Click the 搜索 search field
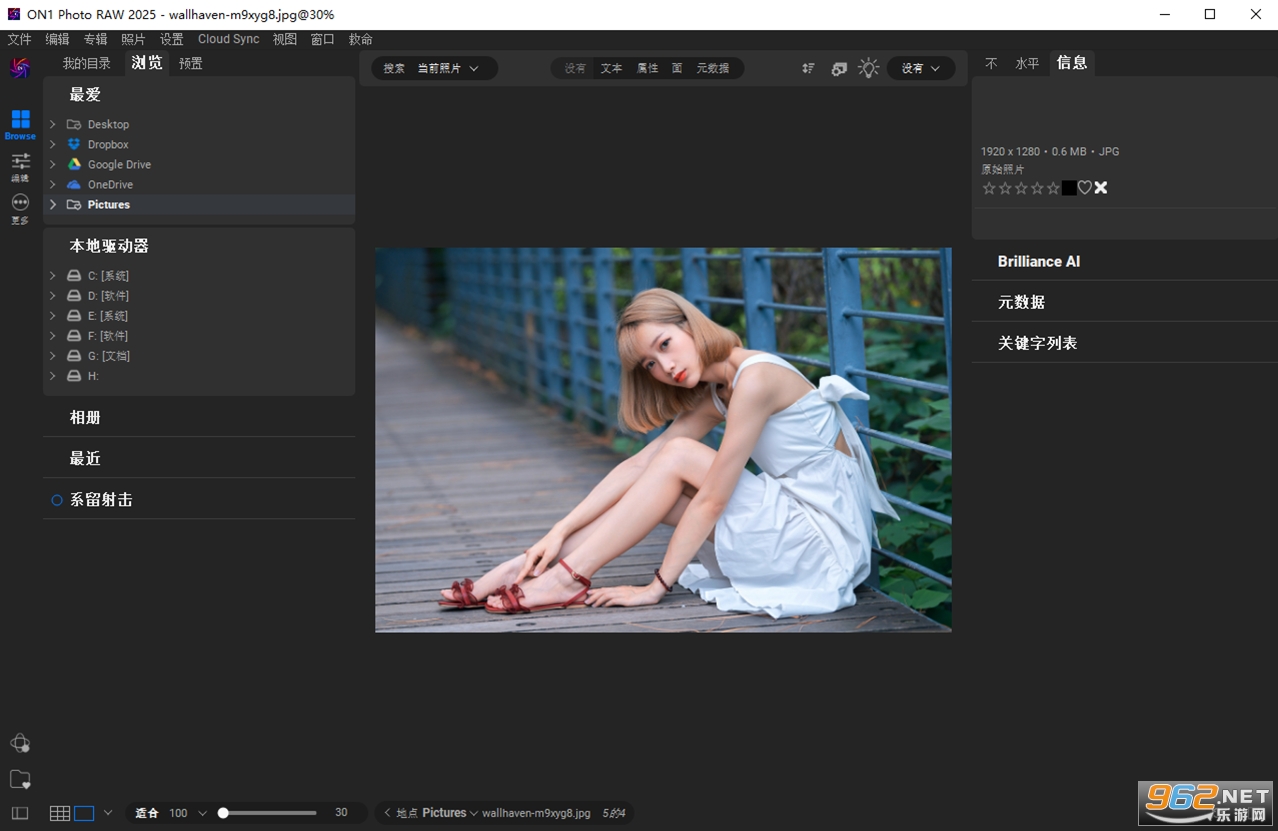This screenshot has height=831, width=1278. pos(394,68)
